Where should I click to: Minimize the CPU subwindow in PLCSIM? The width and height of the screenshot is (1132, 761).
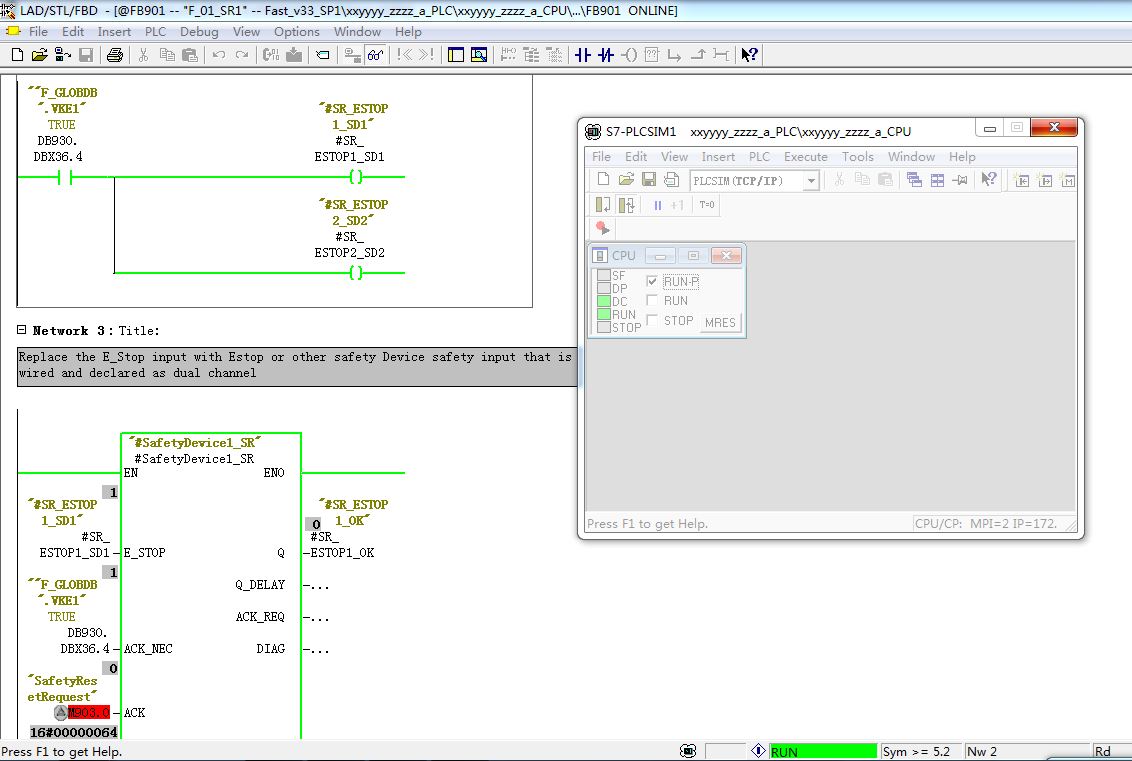tap(660, 256)
